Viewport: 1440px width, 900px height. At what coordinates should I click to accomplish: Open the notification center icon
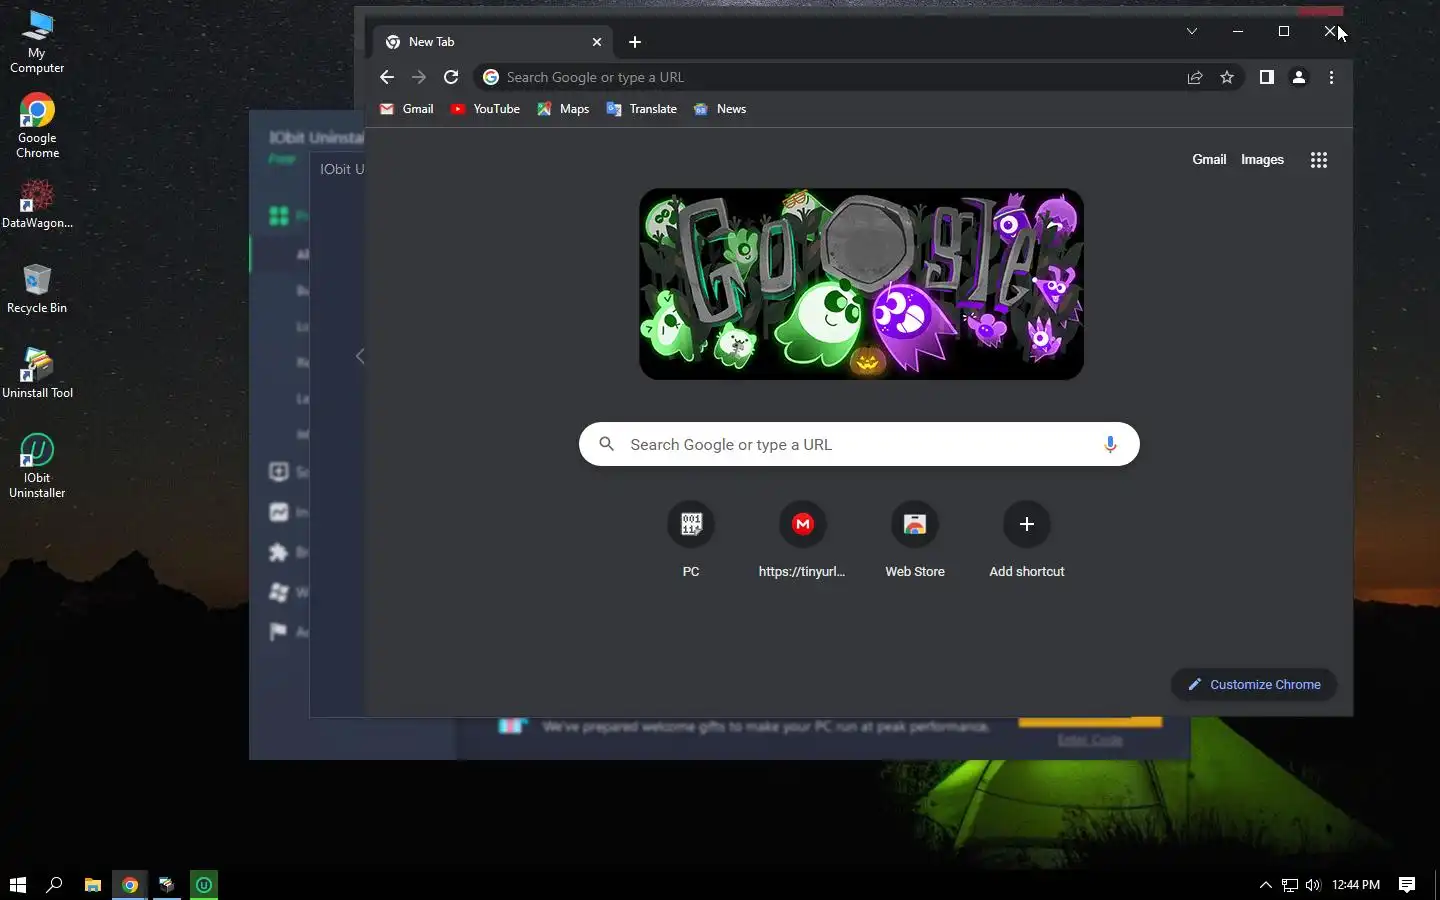point(1407,885)
